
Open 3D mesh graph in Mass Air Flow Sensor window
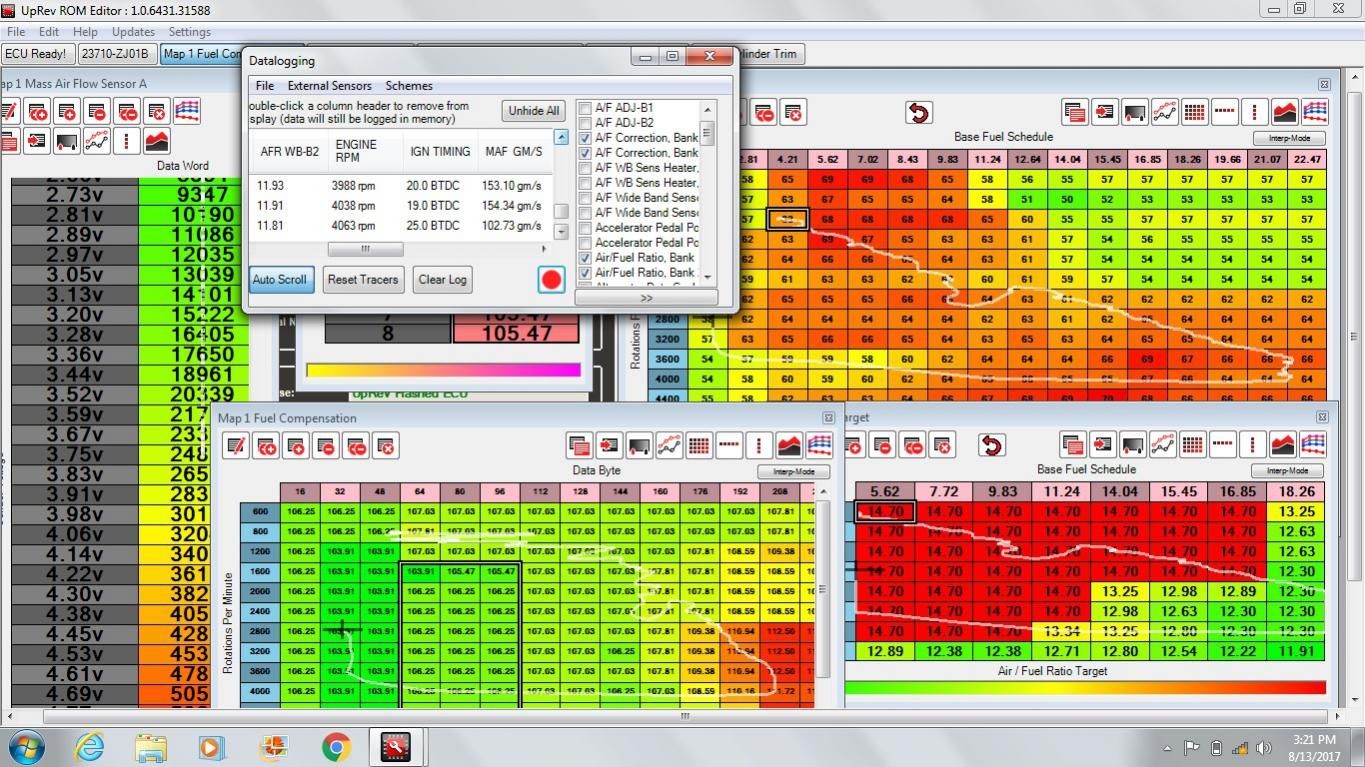tap(187, 111)
